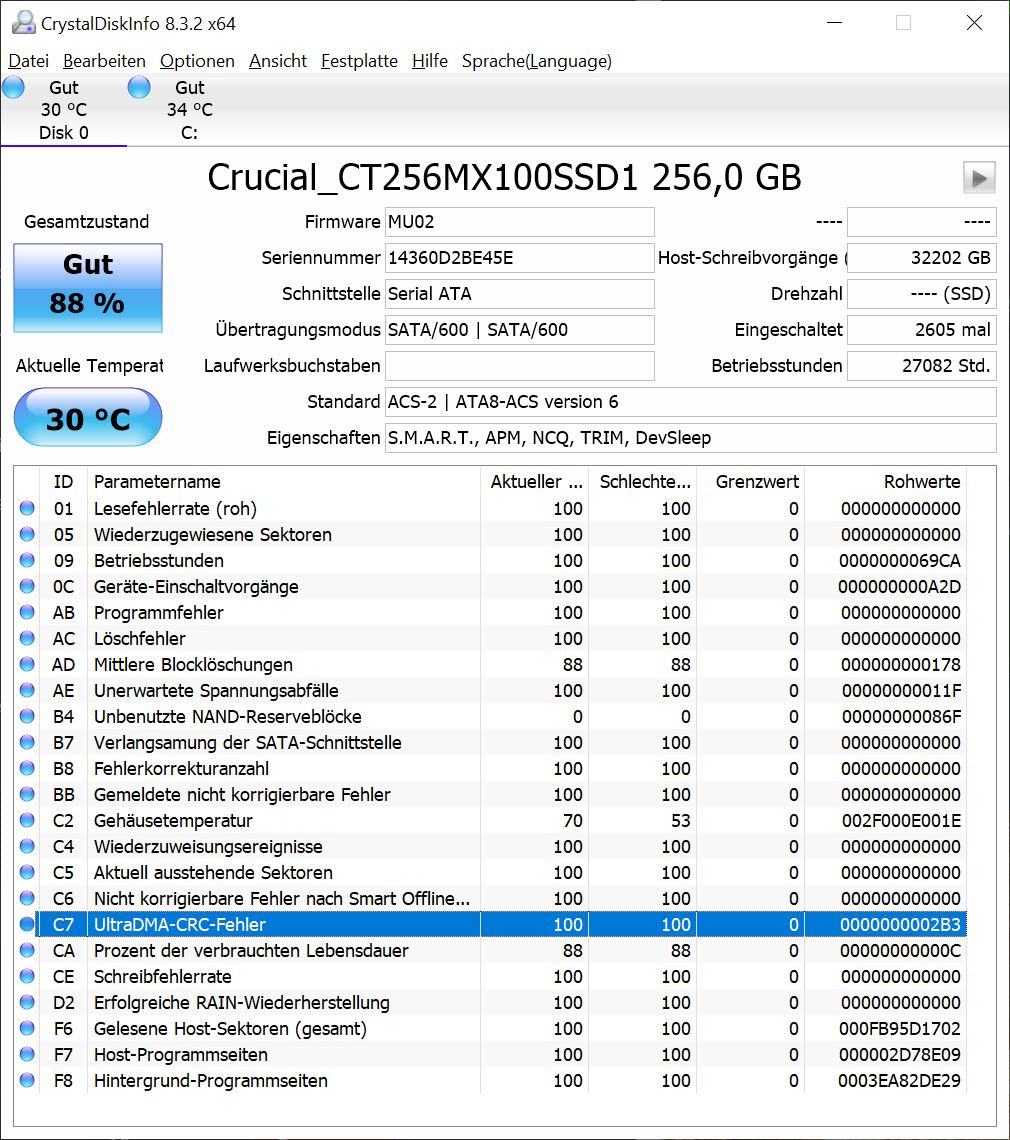Click the empty Laufwerksbuchstaben field
Screen dimensions: 1010x1140
tap(519, 366)
